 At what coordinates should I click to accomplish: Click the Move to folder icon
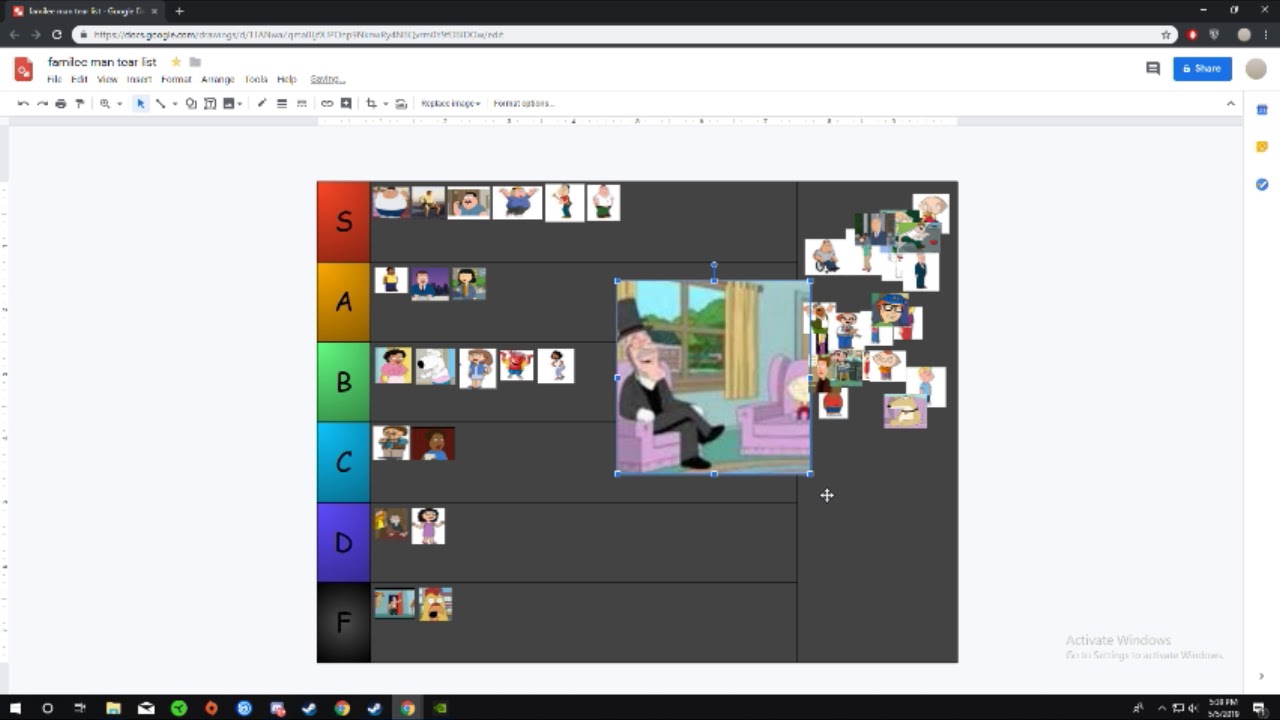pyautogui.click(x=195, y=62)
